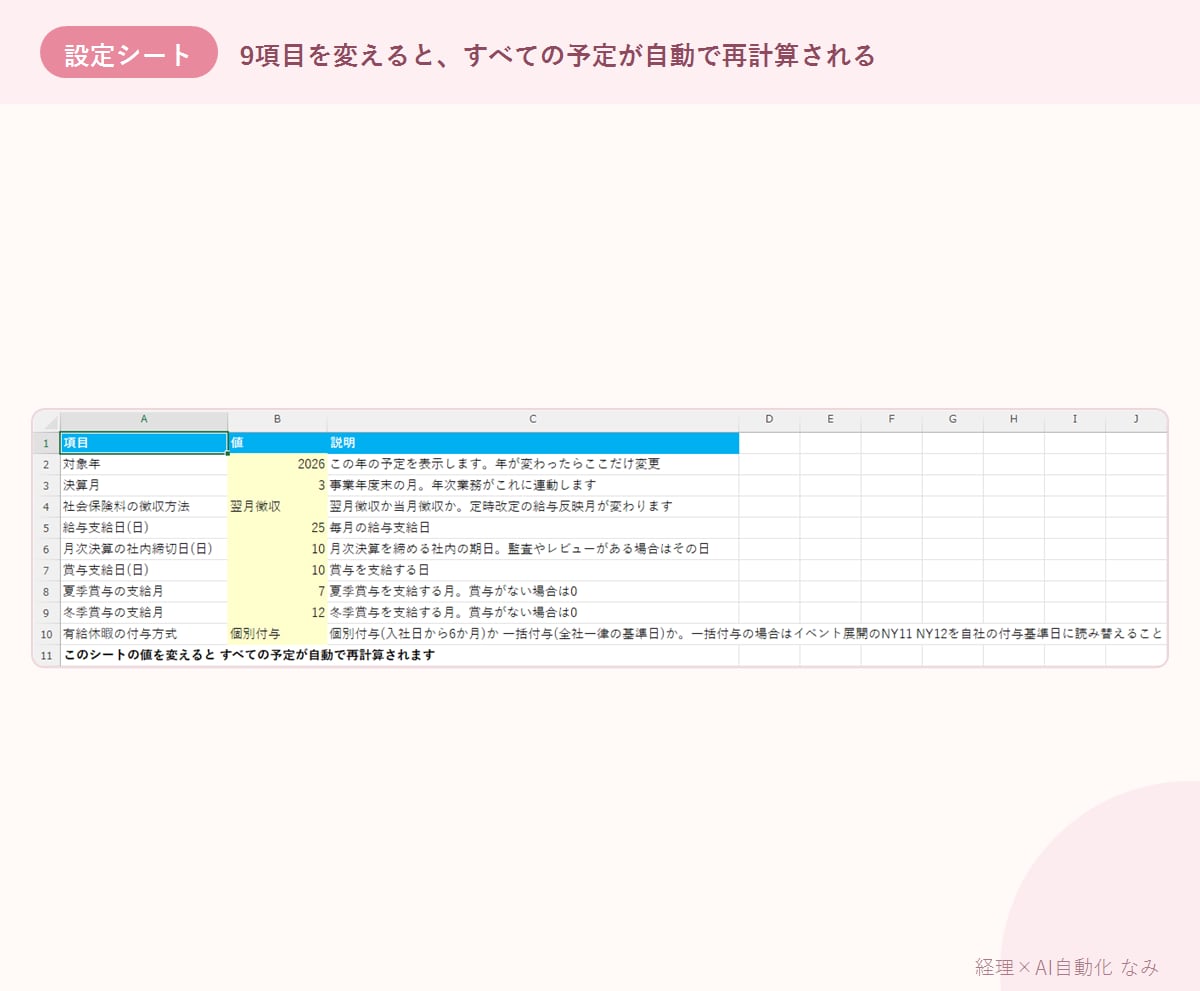Select row 11 header number
The image size is (1200, 991).
[x=46, y=655]
